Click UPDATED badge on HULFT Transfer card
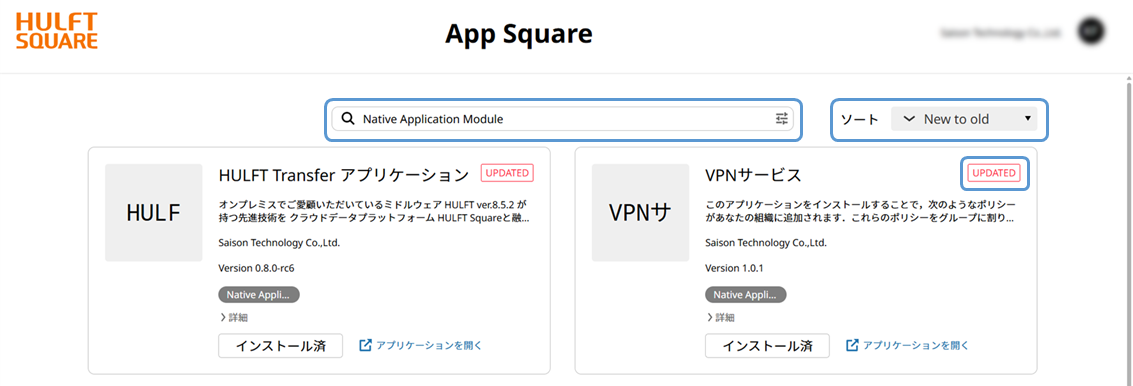This screenshot has height=386, width=1133. [507, 173]
